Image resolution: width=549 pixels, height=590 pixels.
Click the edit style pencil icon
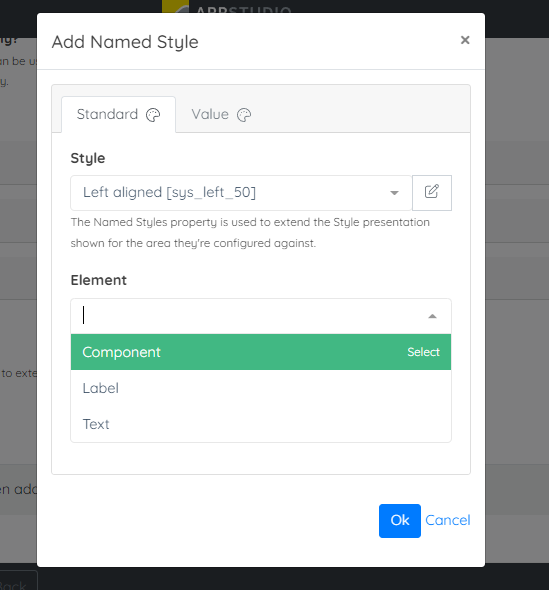click(x=432, y=193)
